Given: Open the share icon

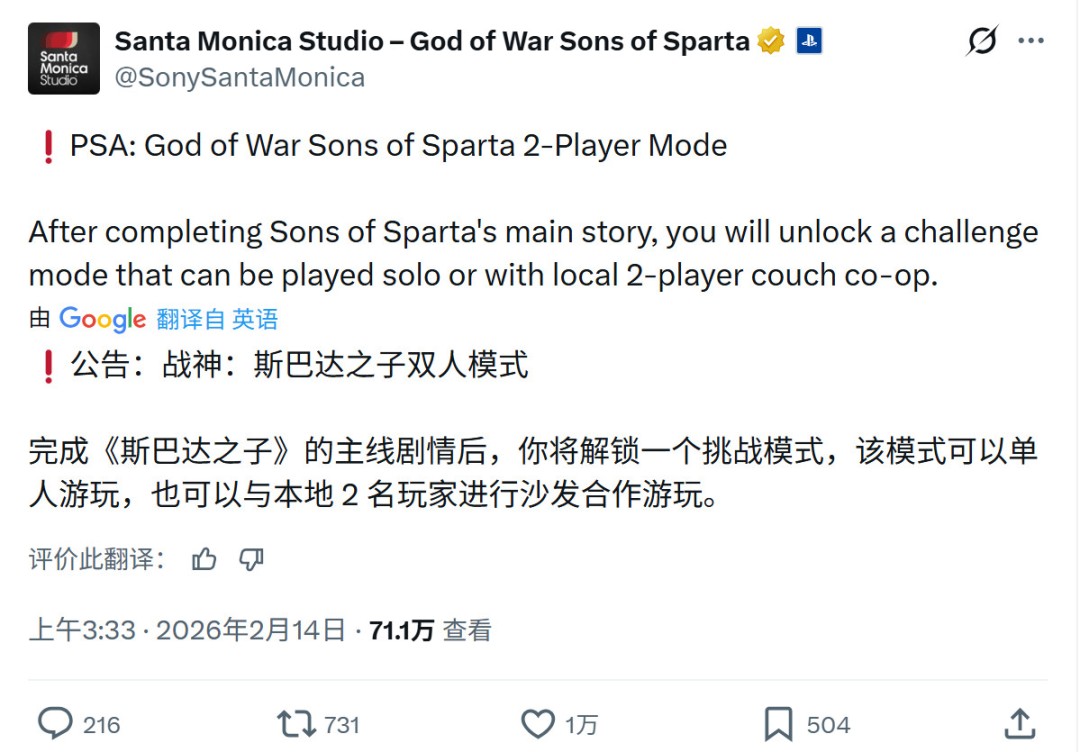Looking at the screenshot, I should [x=1021, y=723].
